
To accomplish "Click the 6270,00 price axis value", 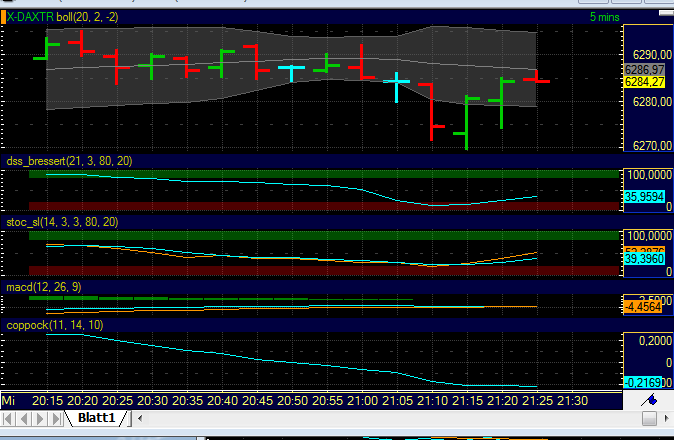I will (x=652, y=146).
